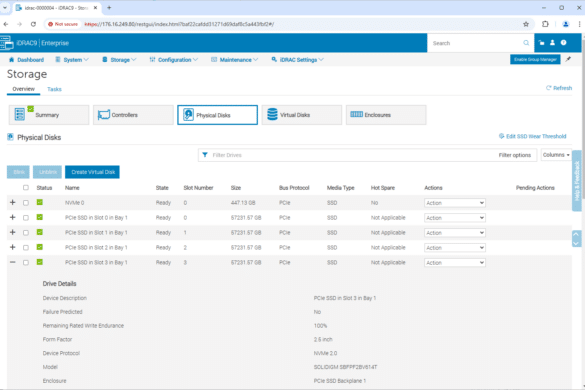Select checkbox for PCIe SSD in Slot 1
Viewport: 585px width, 390px height.
pos(26,233)
